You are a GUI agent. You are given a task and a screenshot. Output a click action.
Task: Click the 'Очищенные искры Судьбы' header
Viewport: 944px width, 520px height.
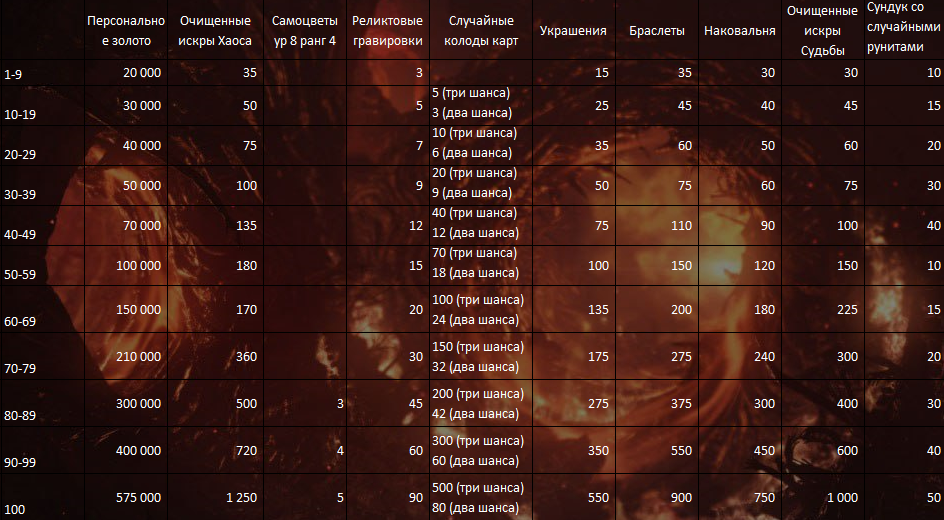822,31
